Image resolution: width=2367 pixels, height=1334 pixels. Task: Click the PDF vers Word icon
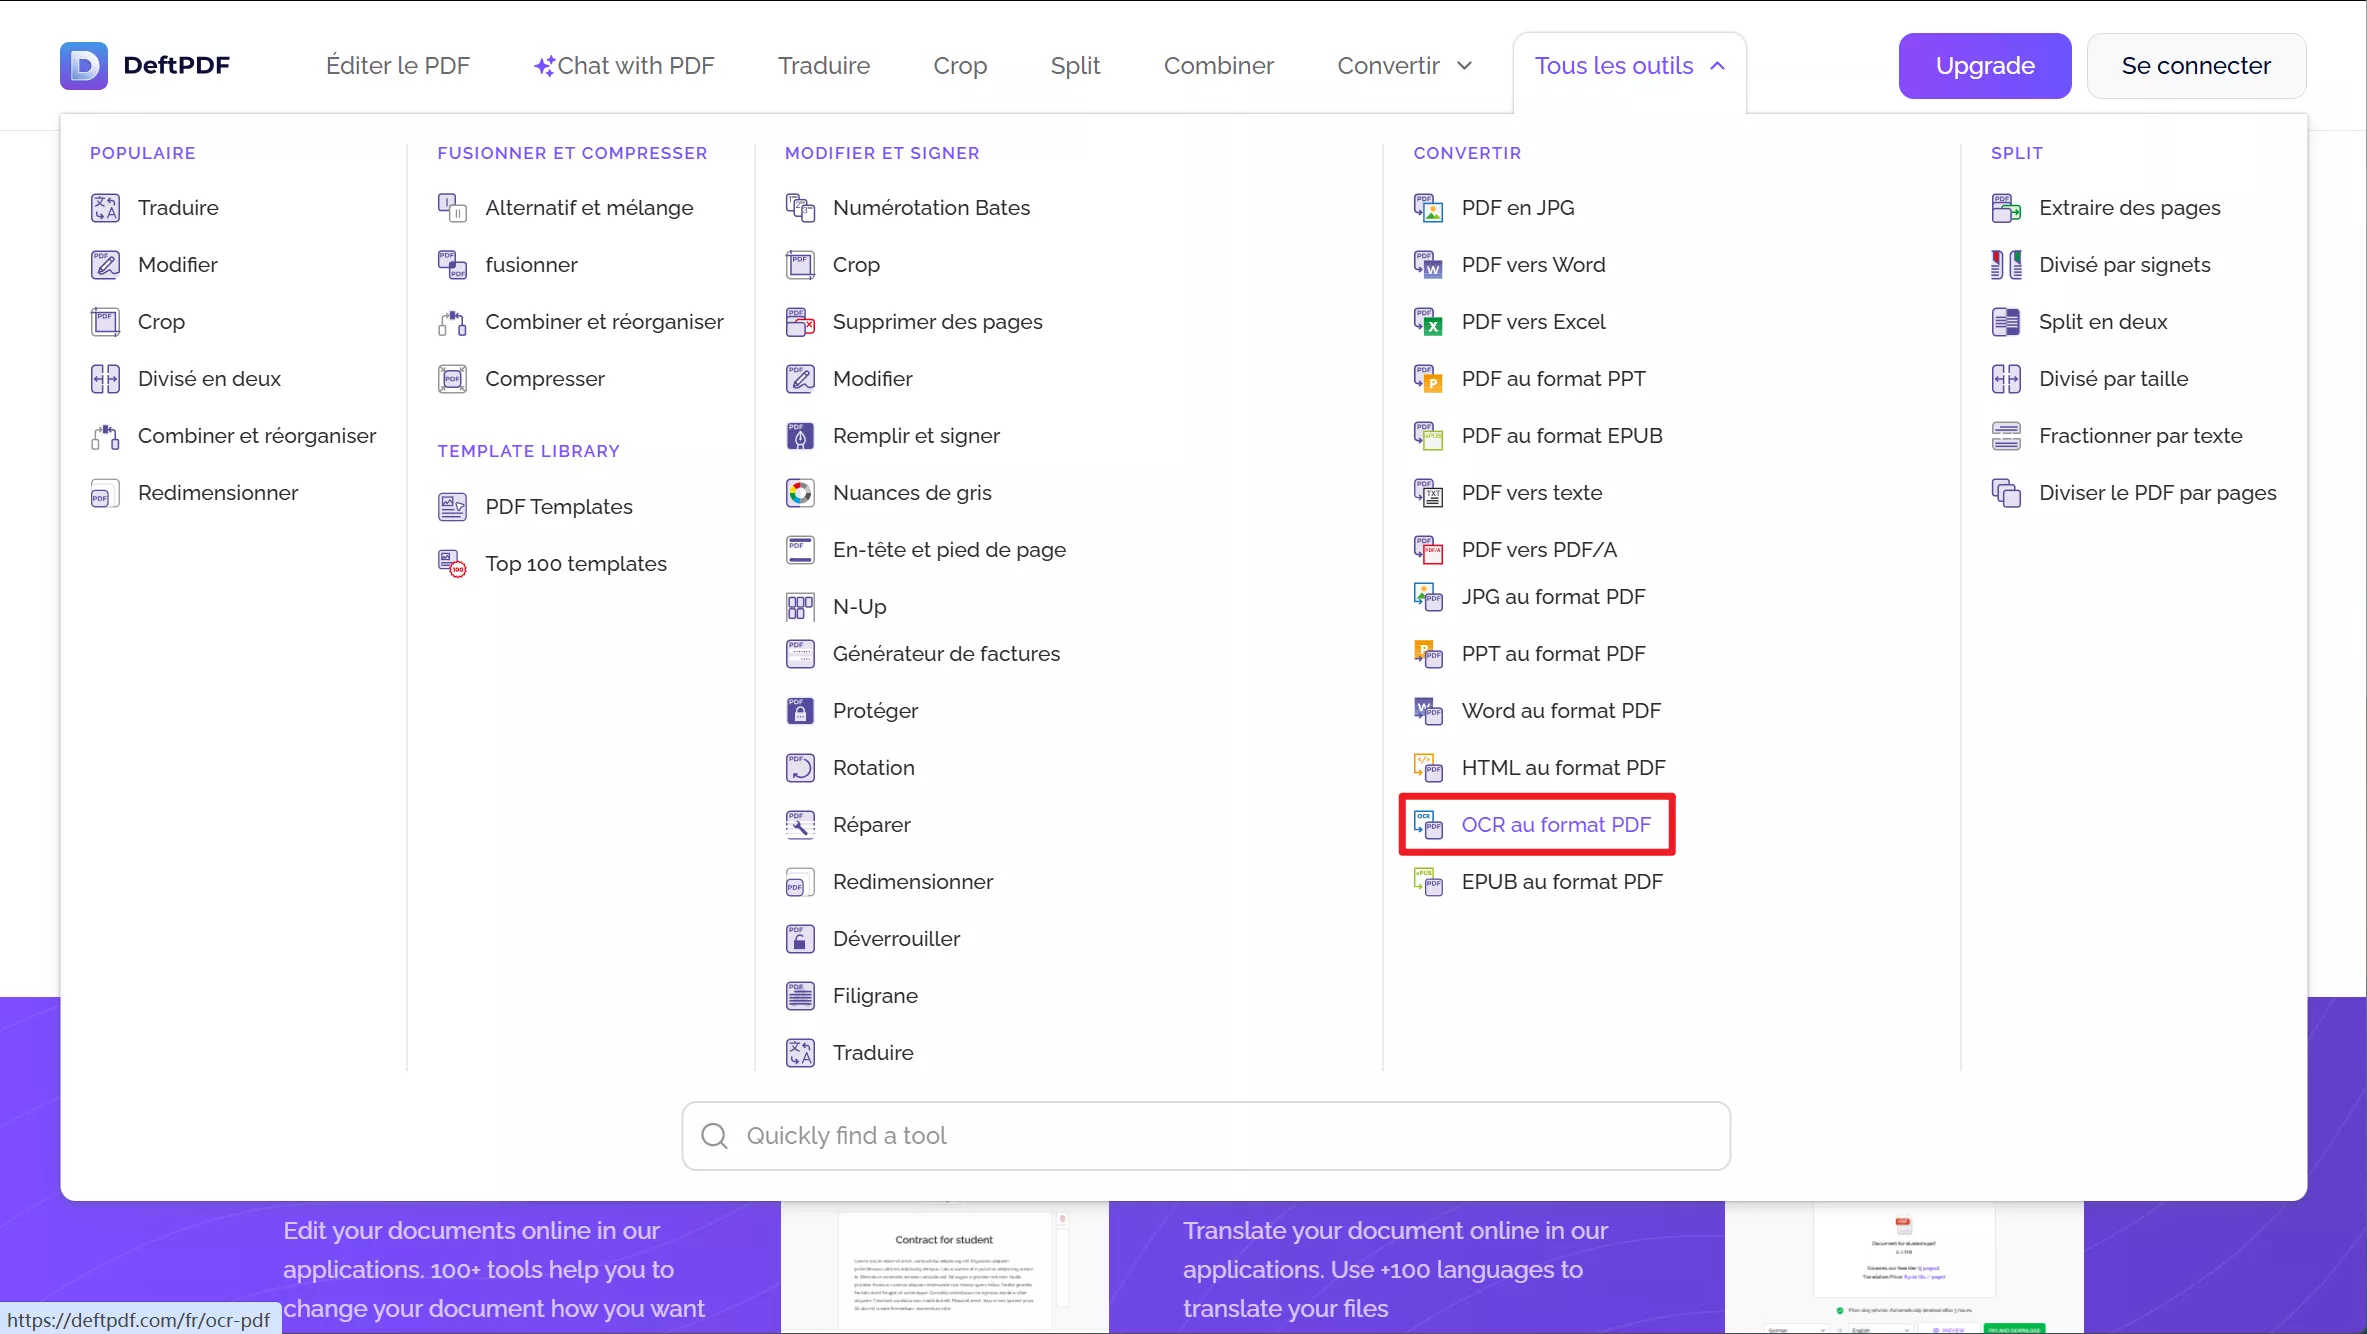(x=1428, y=265)
